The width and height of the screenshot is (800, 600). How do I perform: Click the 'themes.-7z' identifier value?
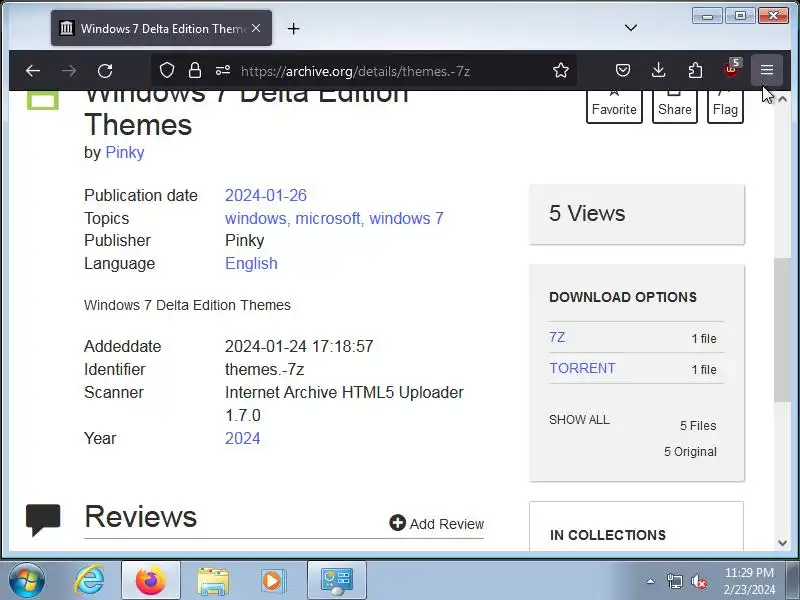click(x=264, y=369)
